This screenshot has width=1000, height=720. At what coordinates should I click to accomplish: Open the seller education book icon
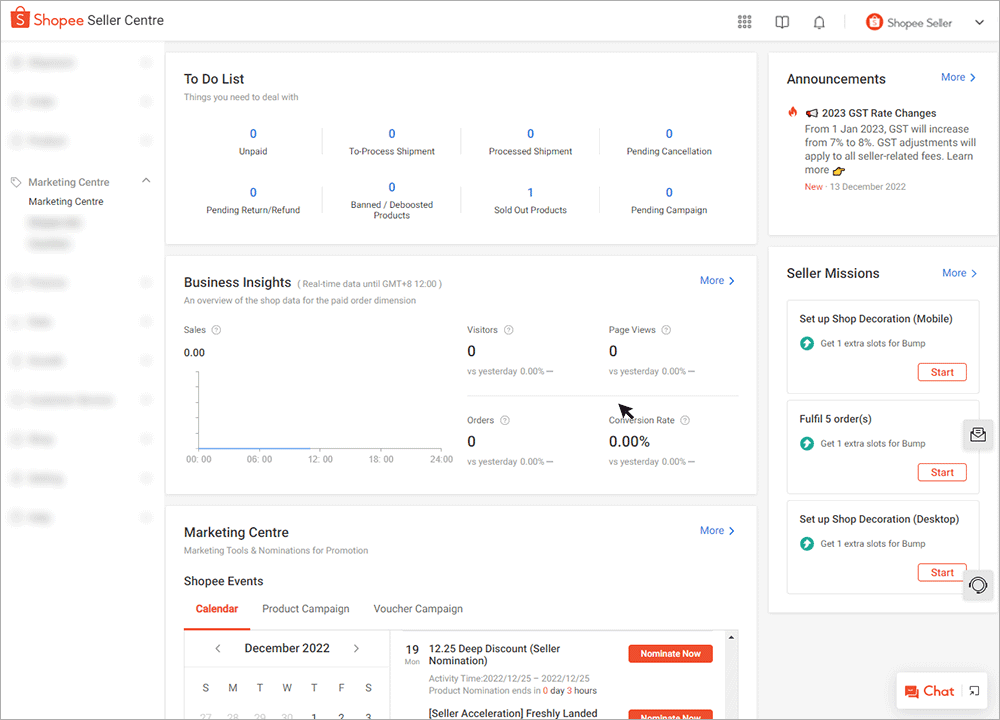(x=782, y=22)
